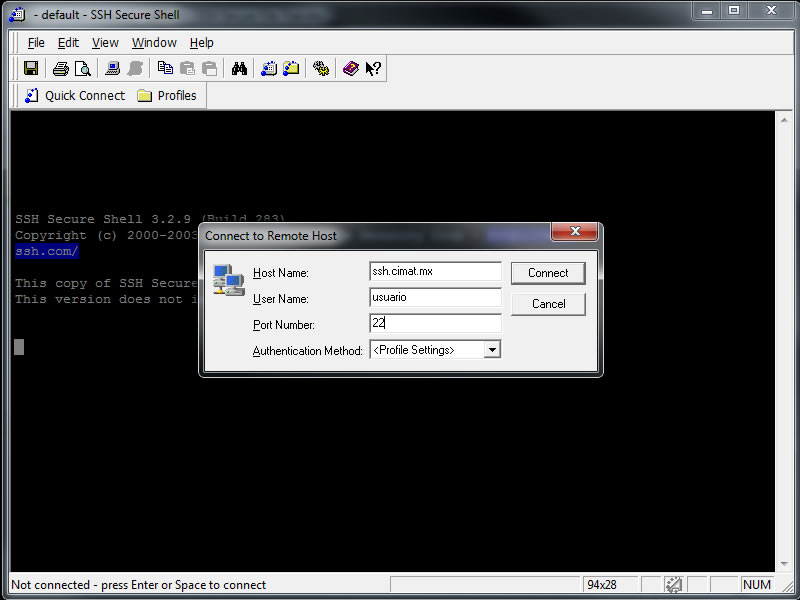Click the terminal scrollbar up arrow

coord(784,120)
